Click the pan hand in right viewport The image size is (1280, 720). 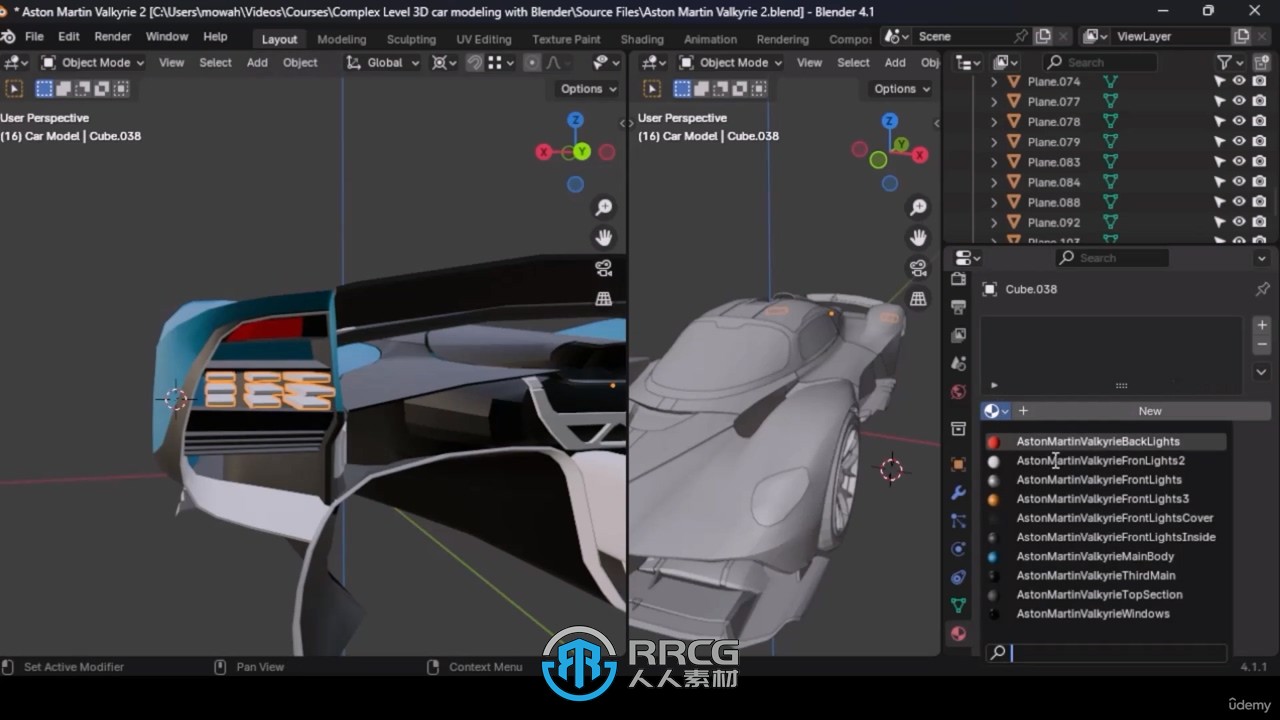[918, 238]
